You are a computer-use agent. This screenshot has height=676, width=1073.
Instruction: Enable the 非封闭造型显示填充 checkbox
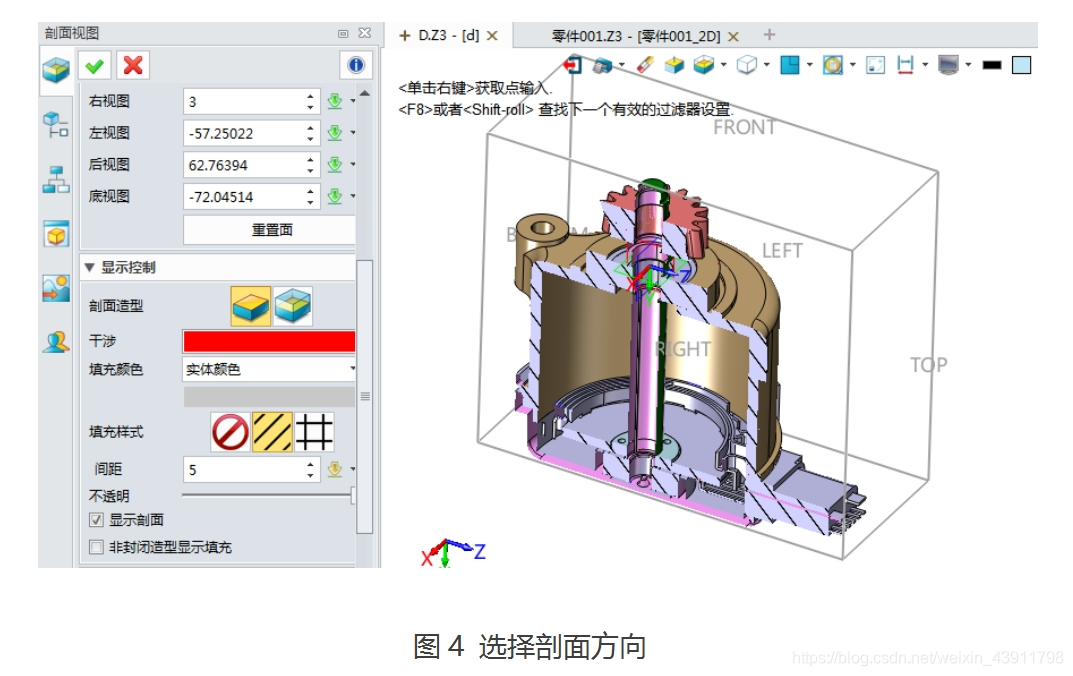(x=96, y=547)
